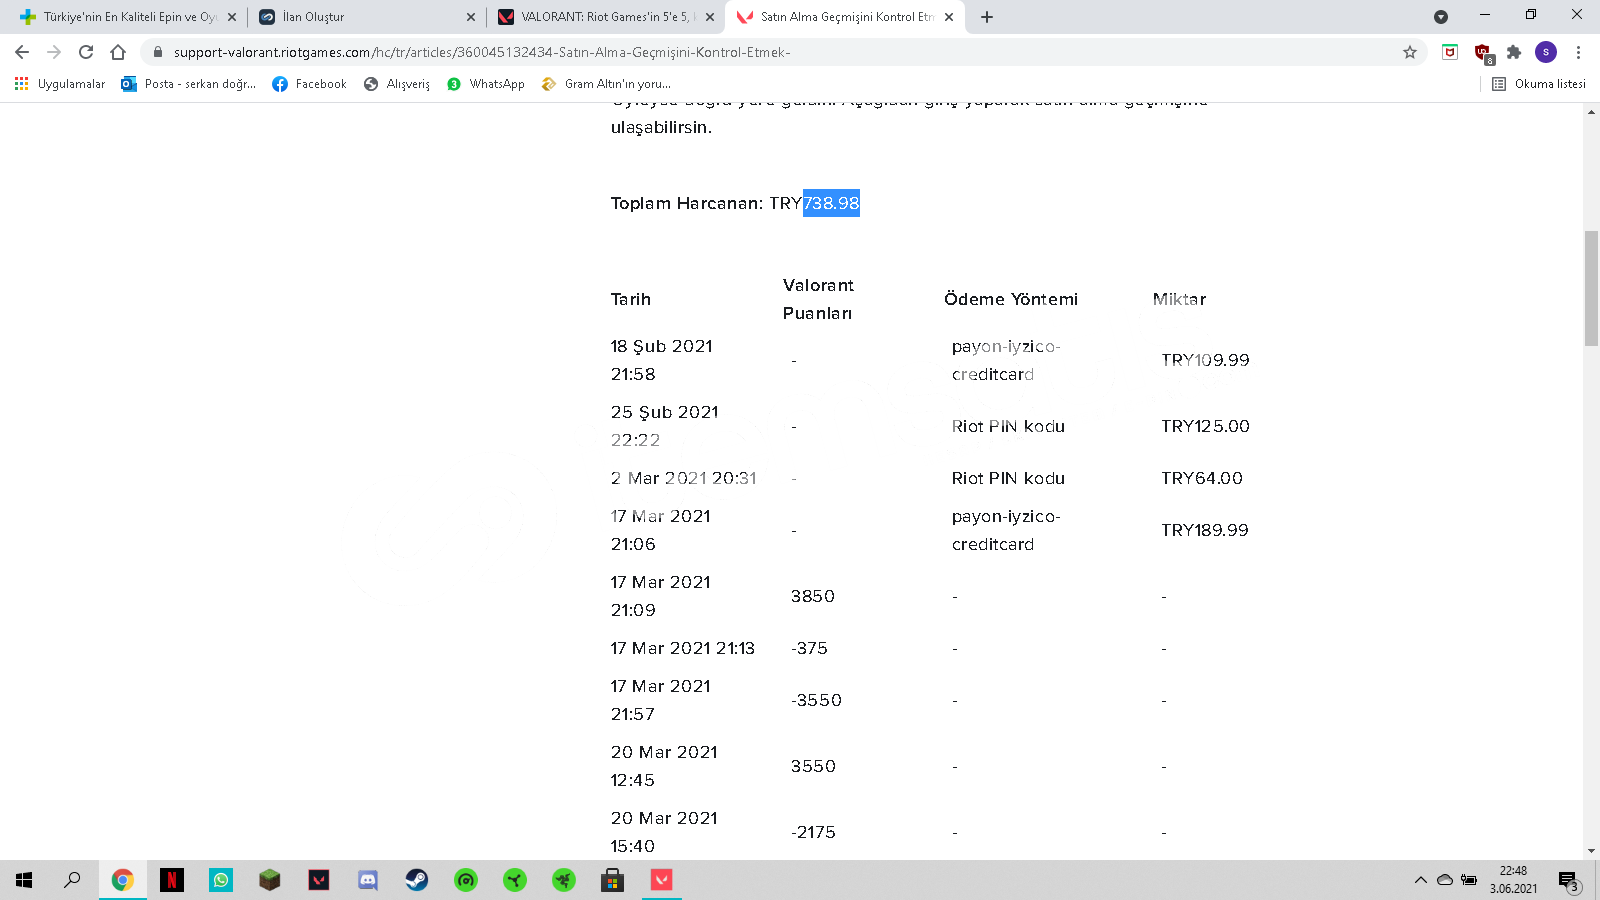Image resolution: width=1600 pixels, height=900 pixels.
Task: Click the -375 Valorant points value
Action: 809,648
